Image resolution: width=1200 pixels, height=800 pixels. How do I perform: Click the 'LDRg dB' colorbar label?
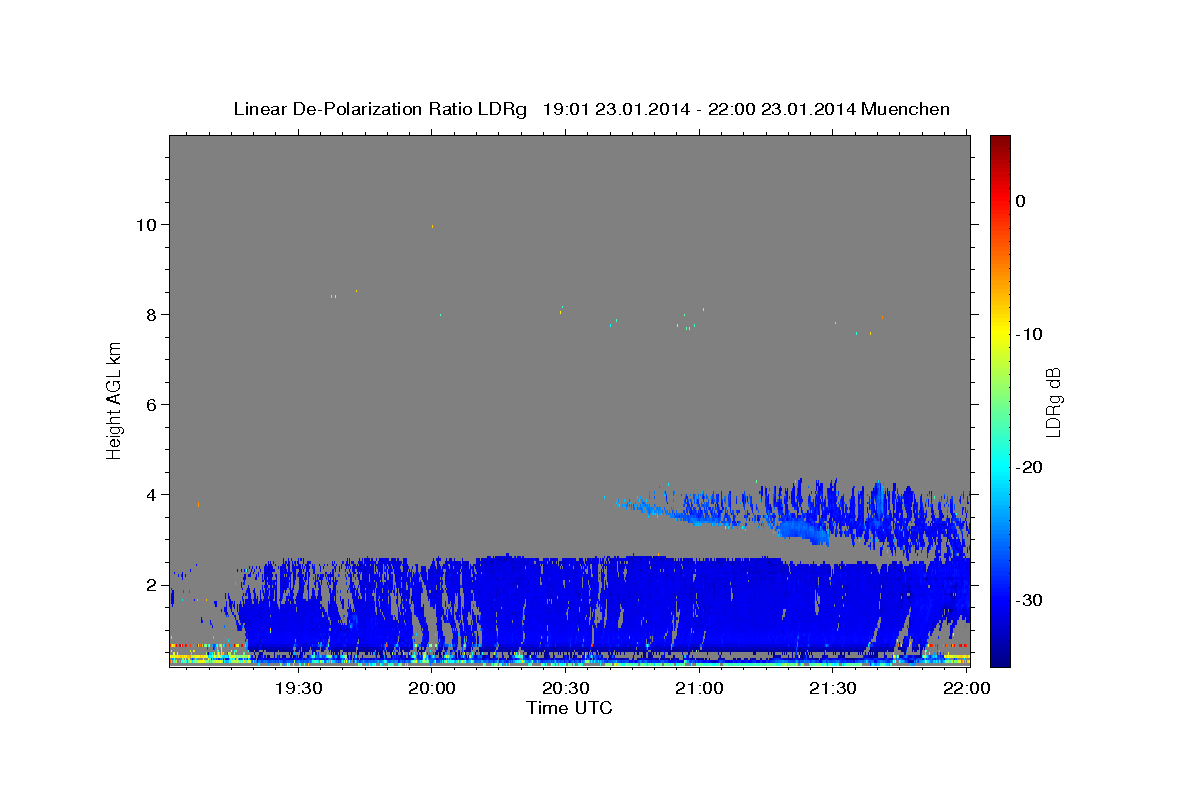(x=1053, y=401)
